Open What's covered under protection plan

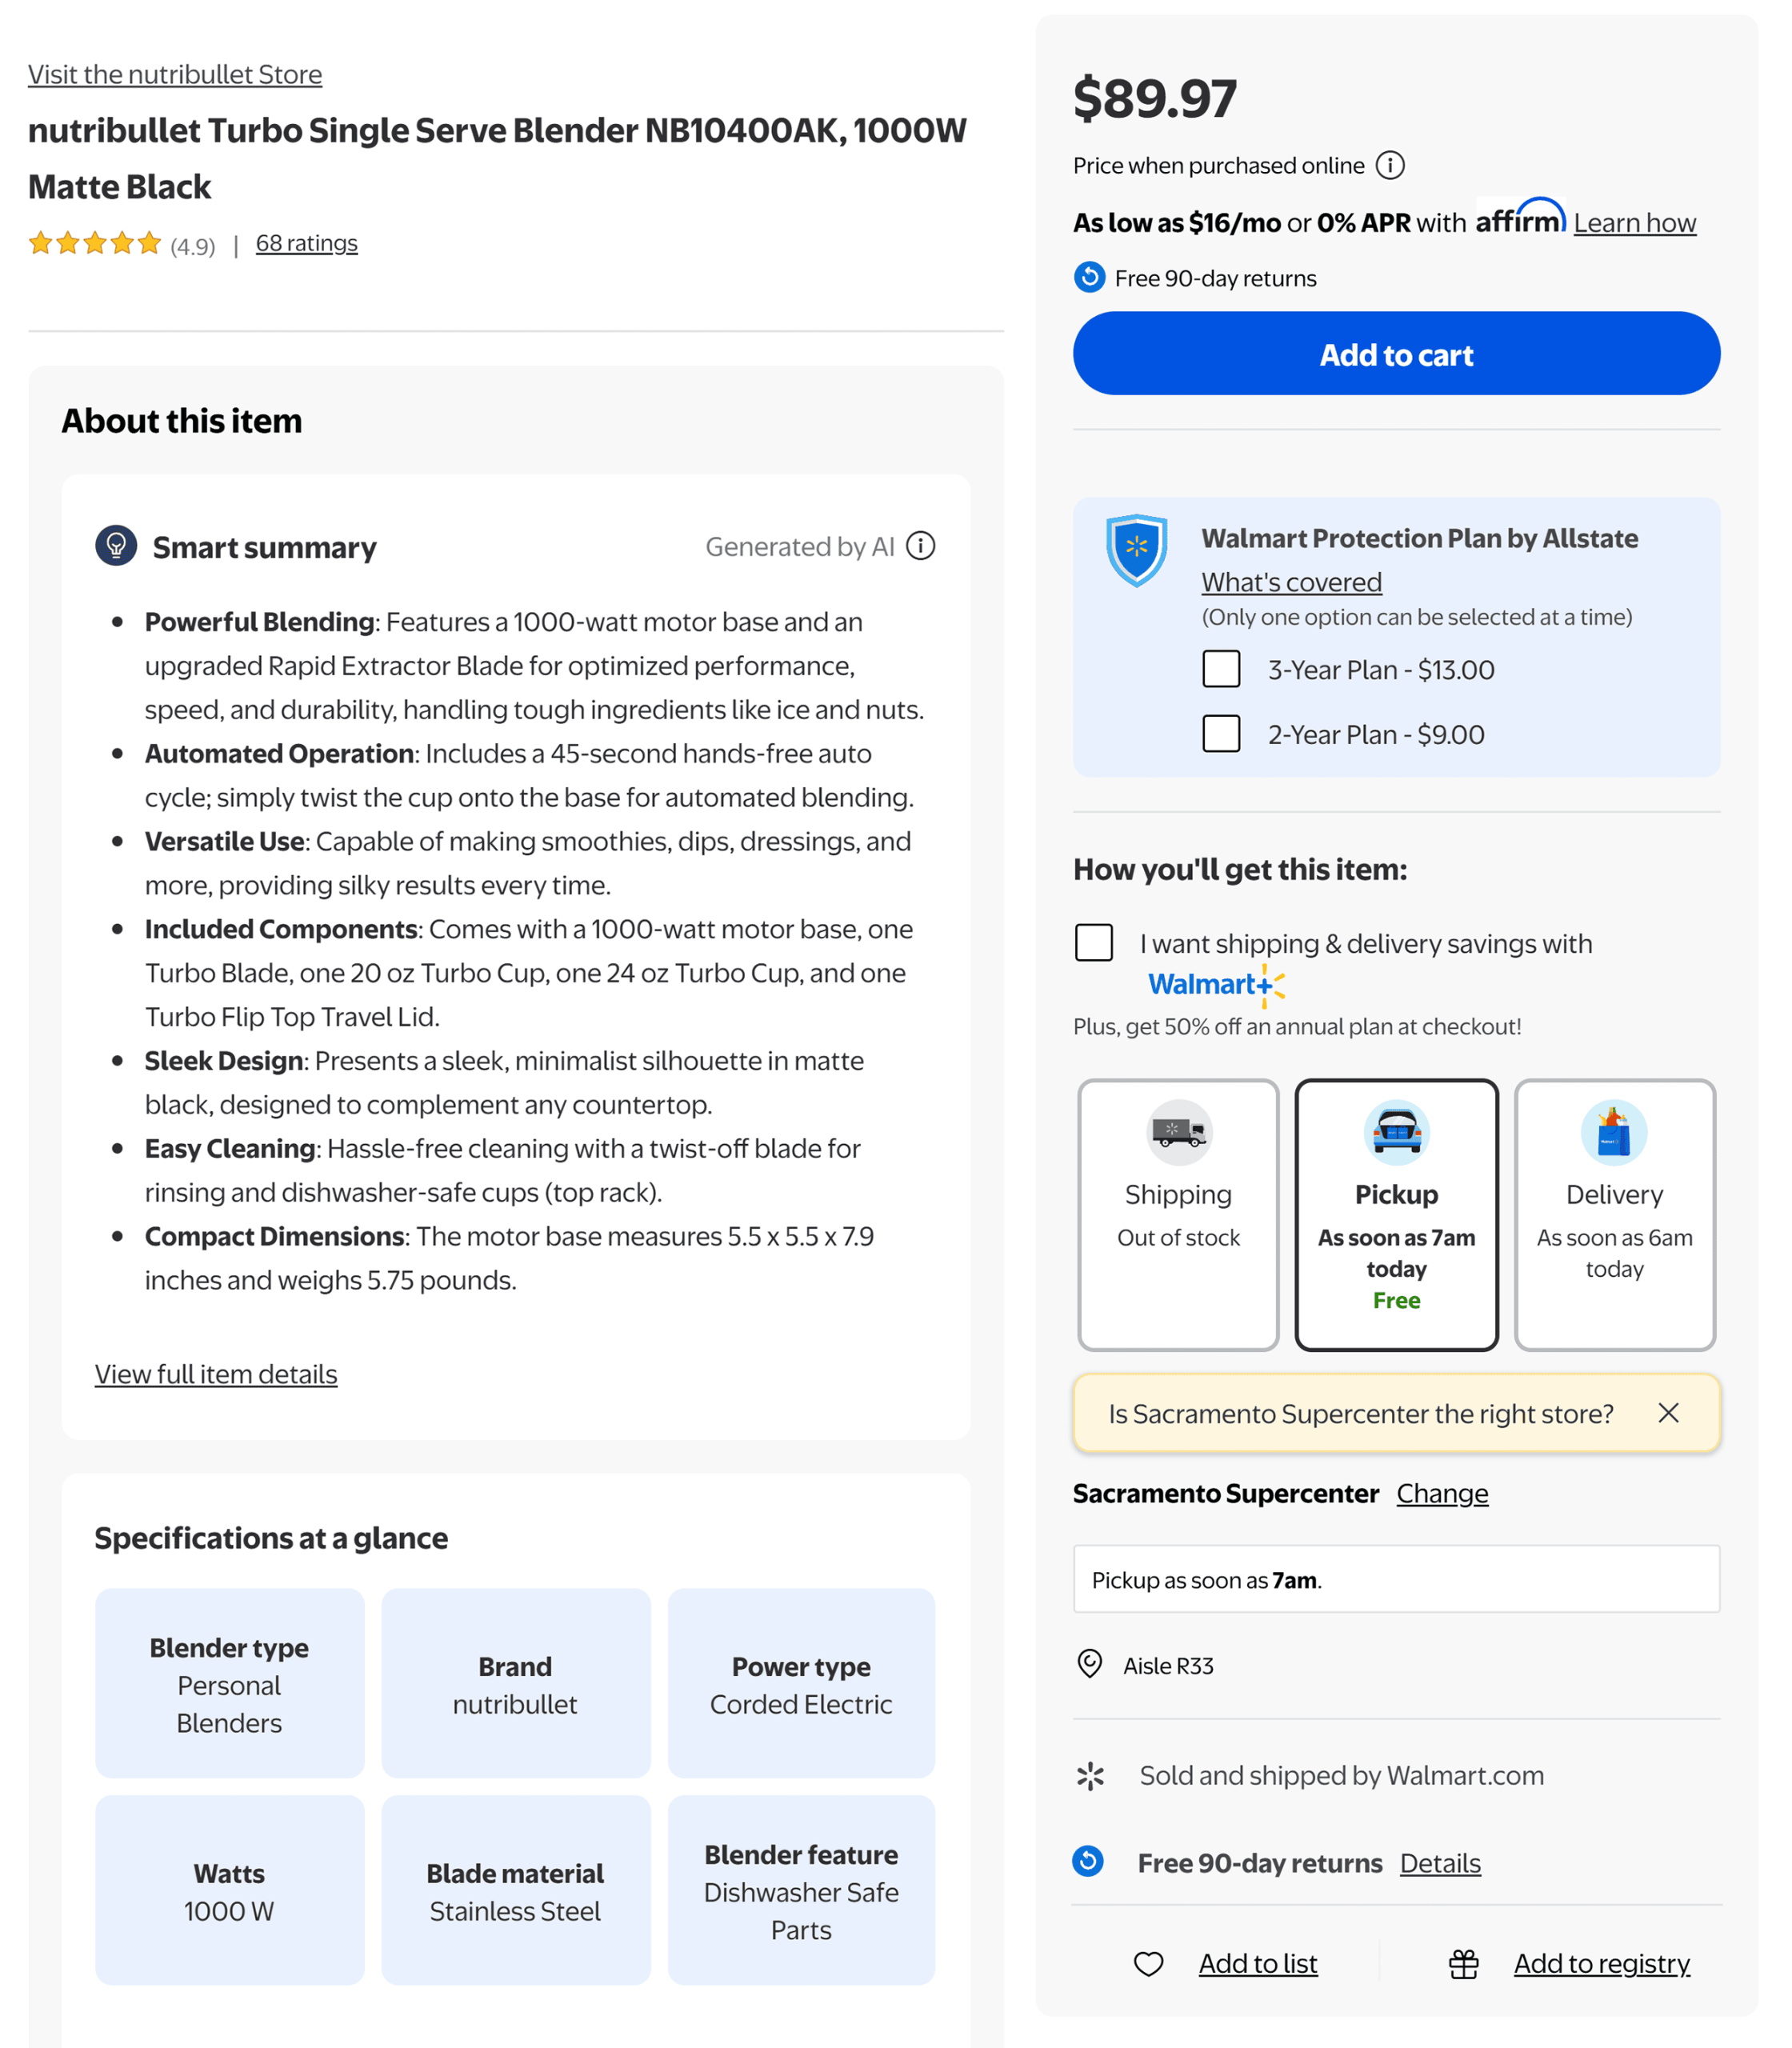coord(1291,581)
